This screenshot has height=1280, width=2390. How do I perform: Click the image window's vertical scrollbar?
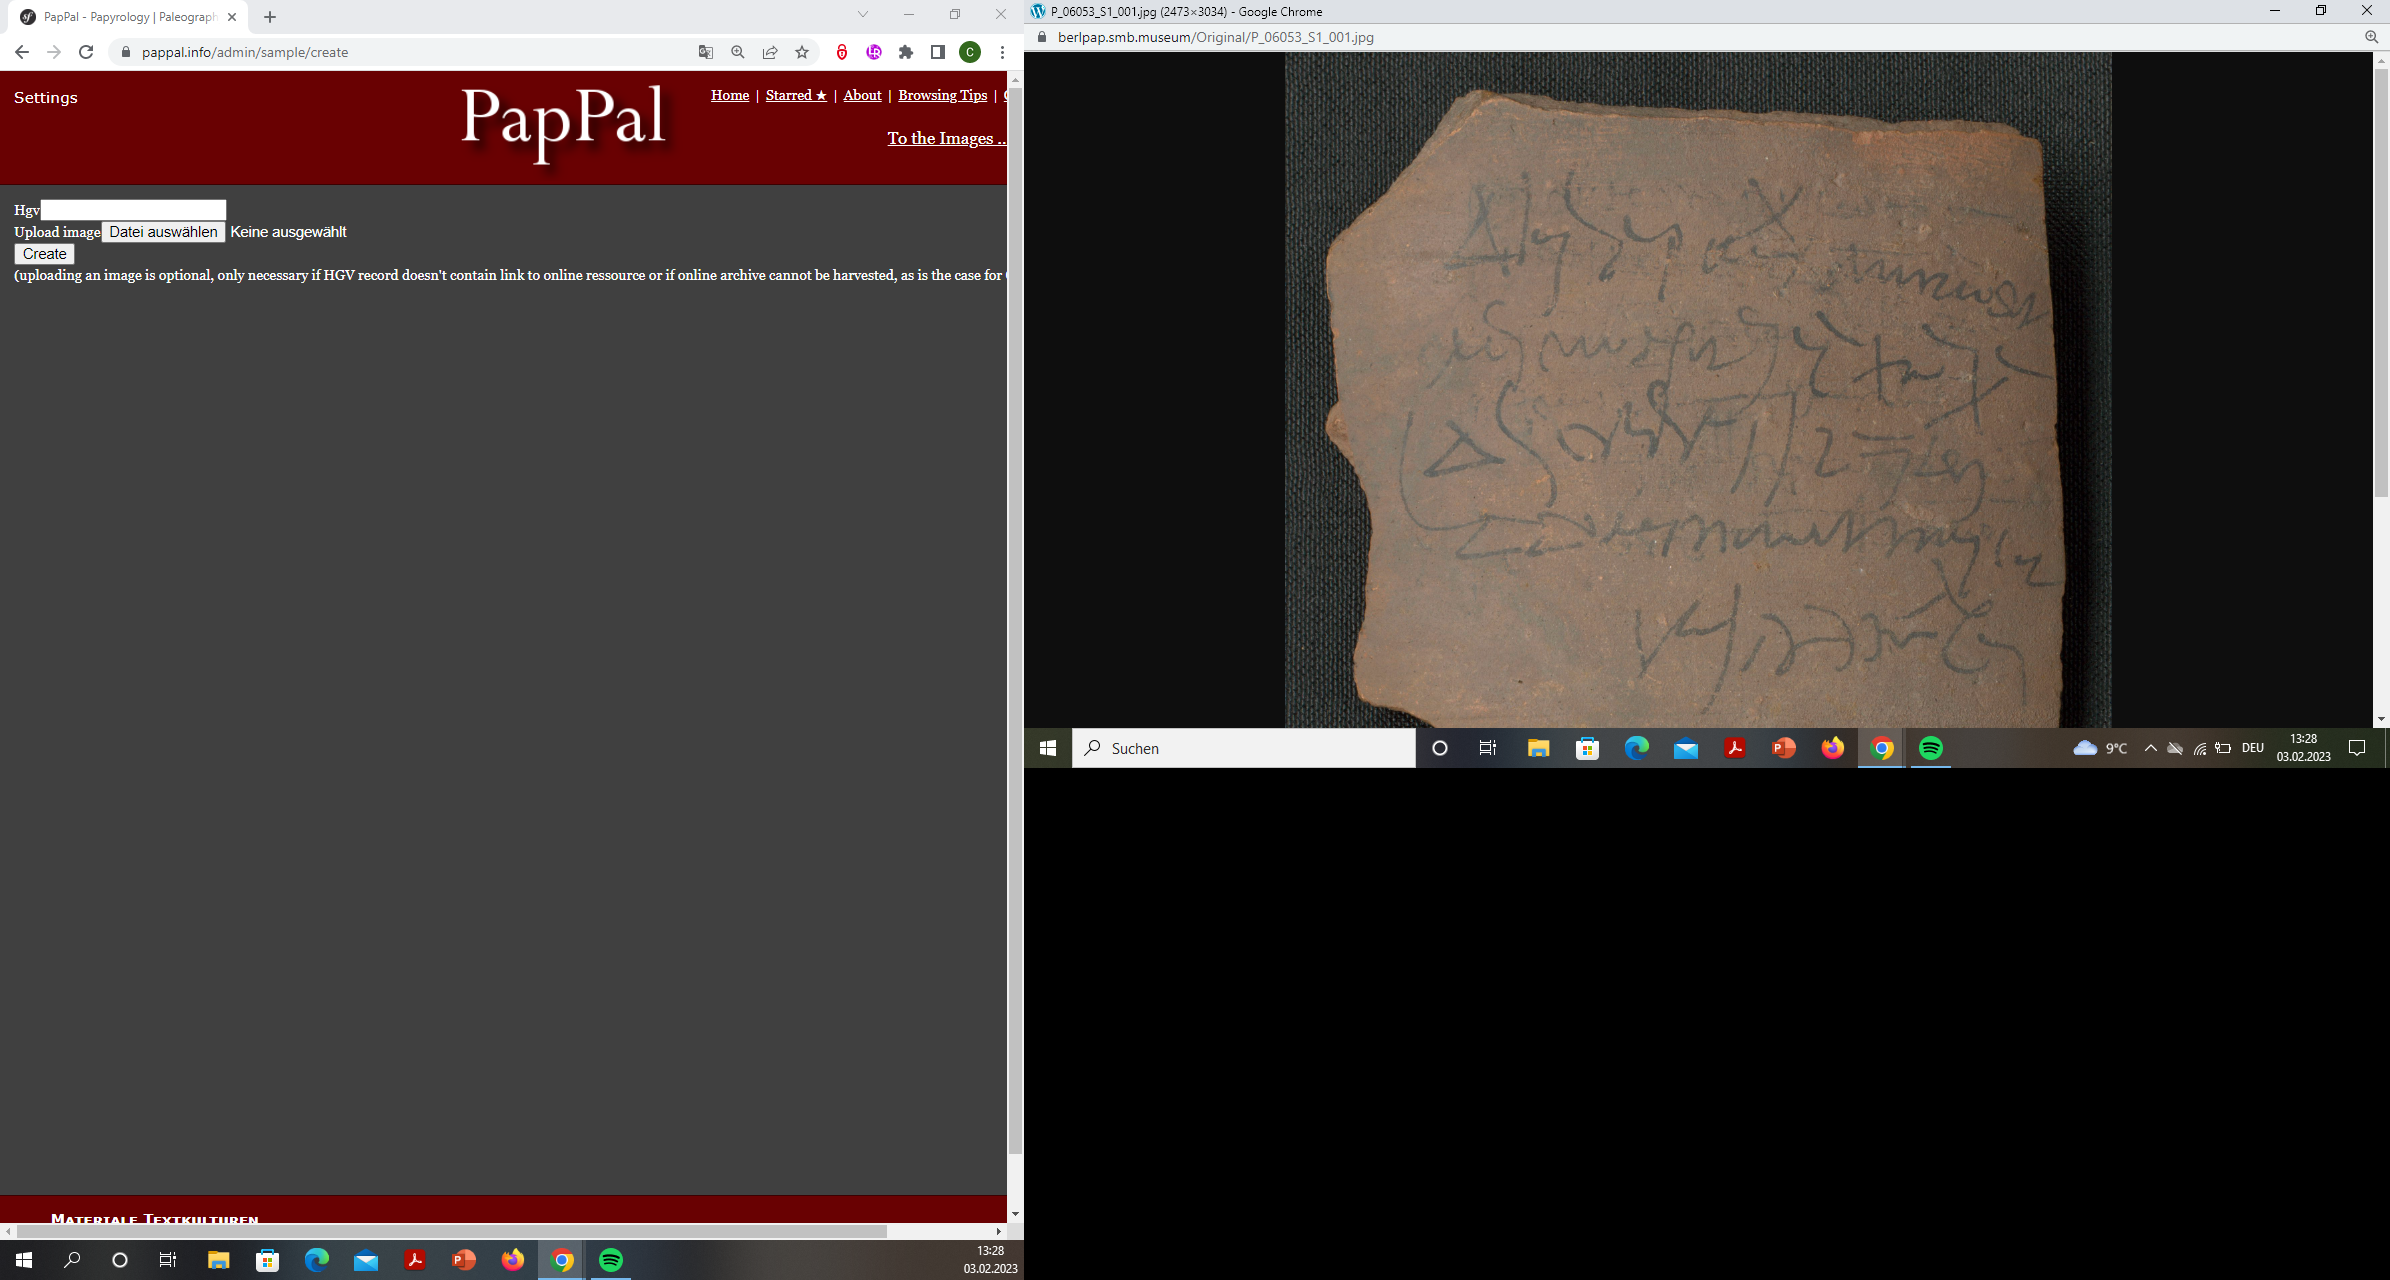click(2381, 283)
